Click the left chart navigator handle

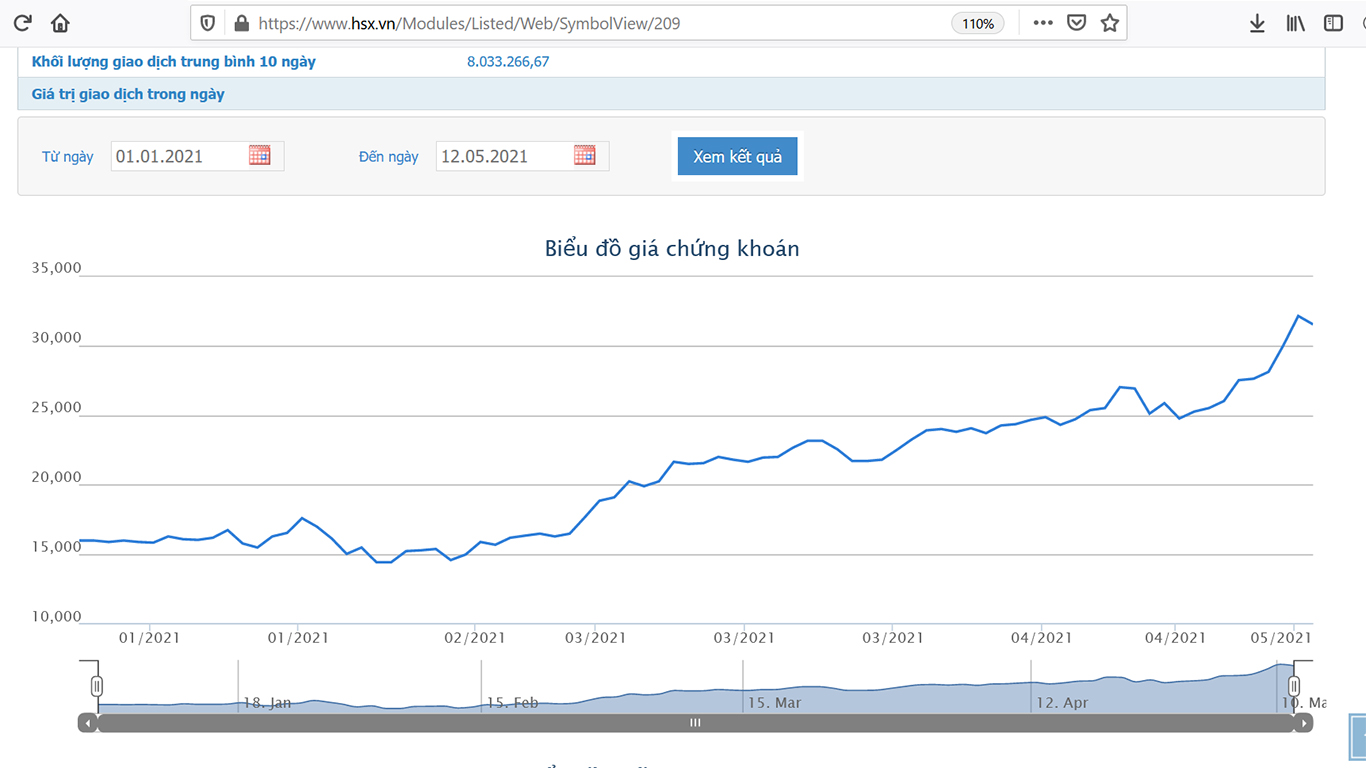coord(97,686)
